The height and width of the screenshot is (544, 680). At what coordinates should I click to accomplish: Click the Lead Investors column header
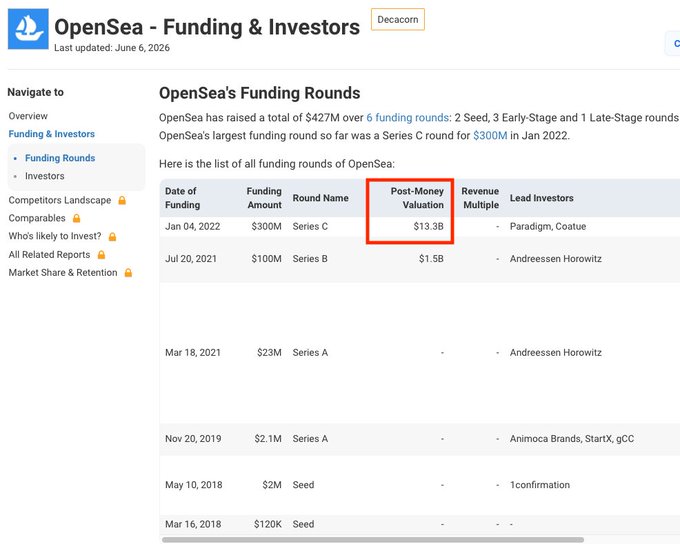pyautogui.click(x=542, y=198)
